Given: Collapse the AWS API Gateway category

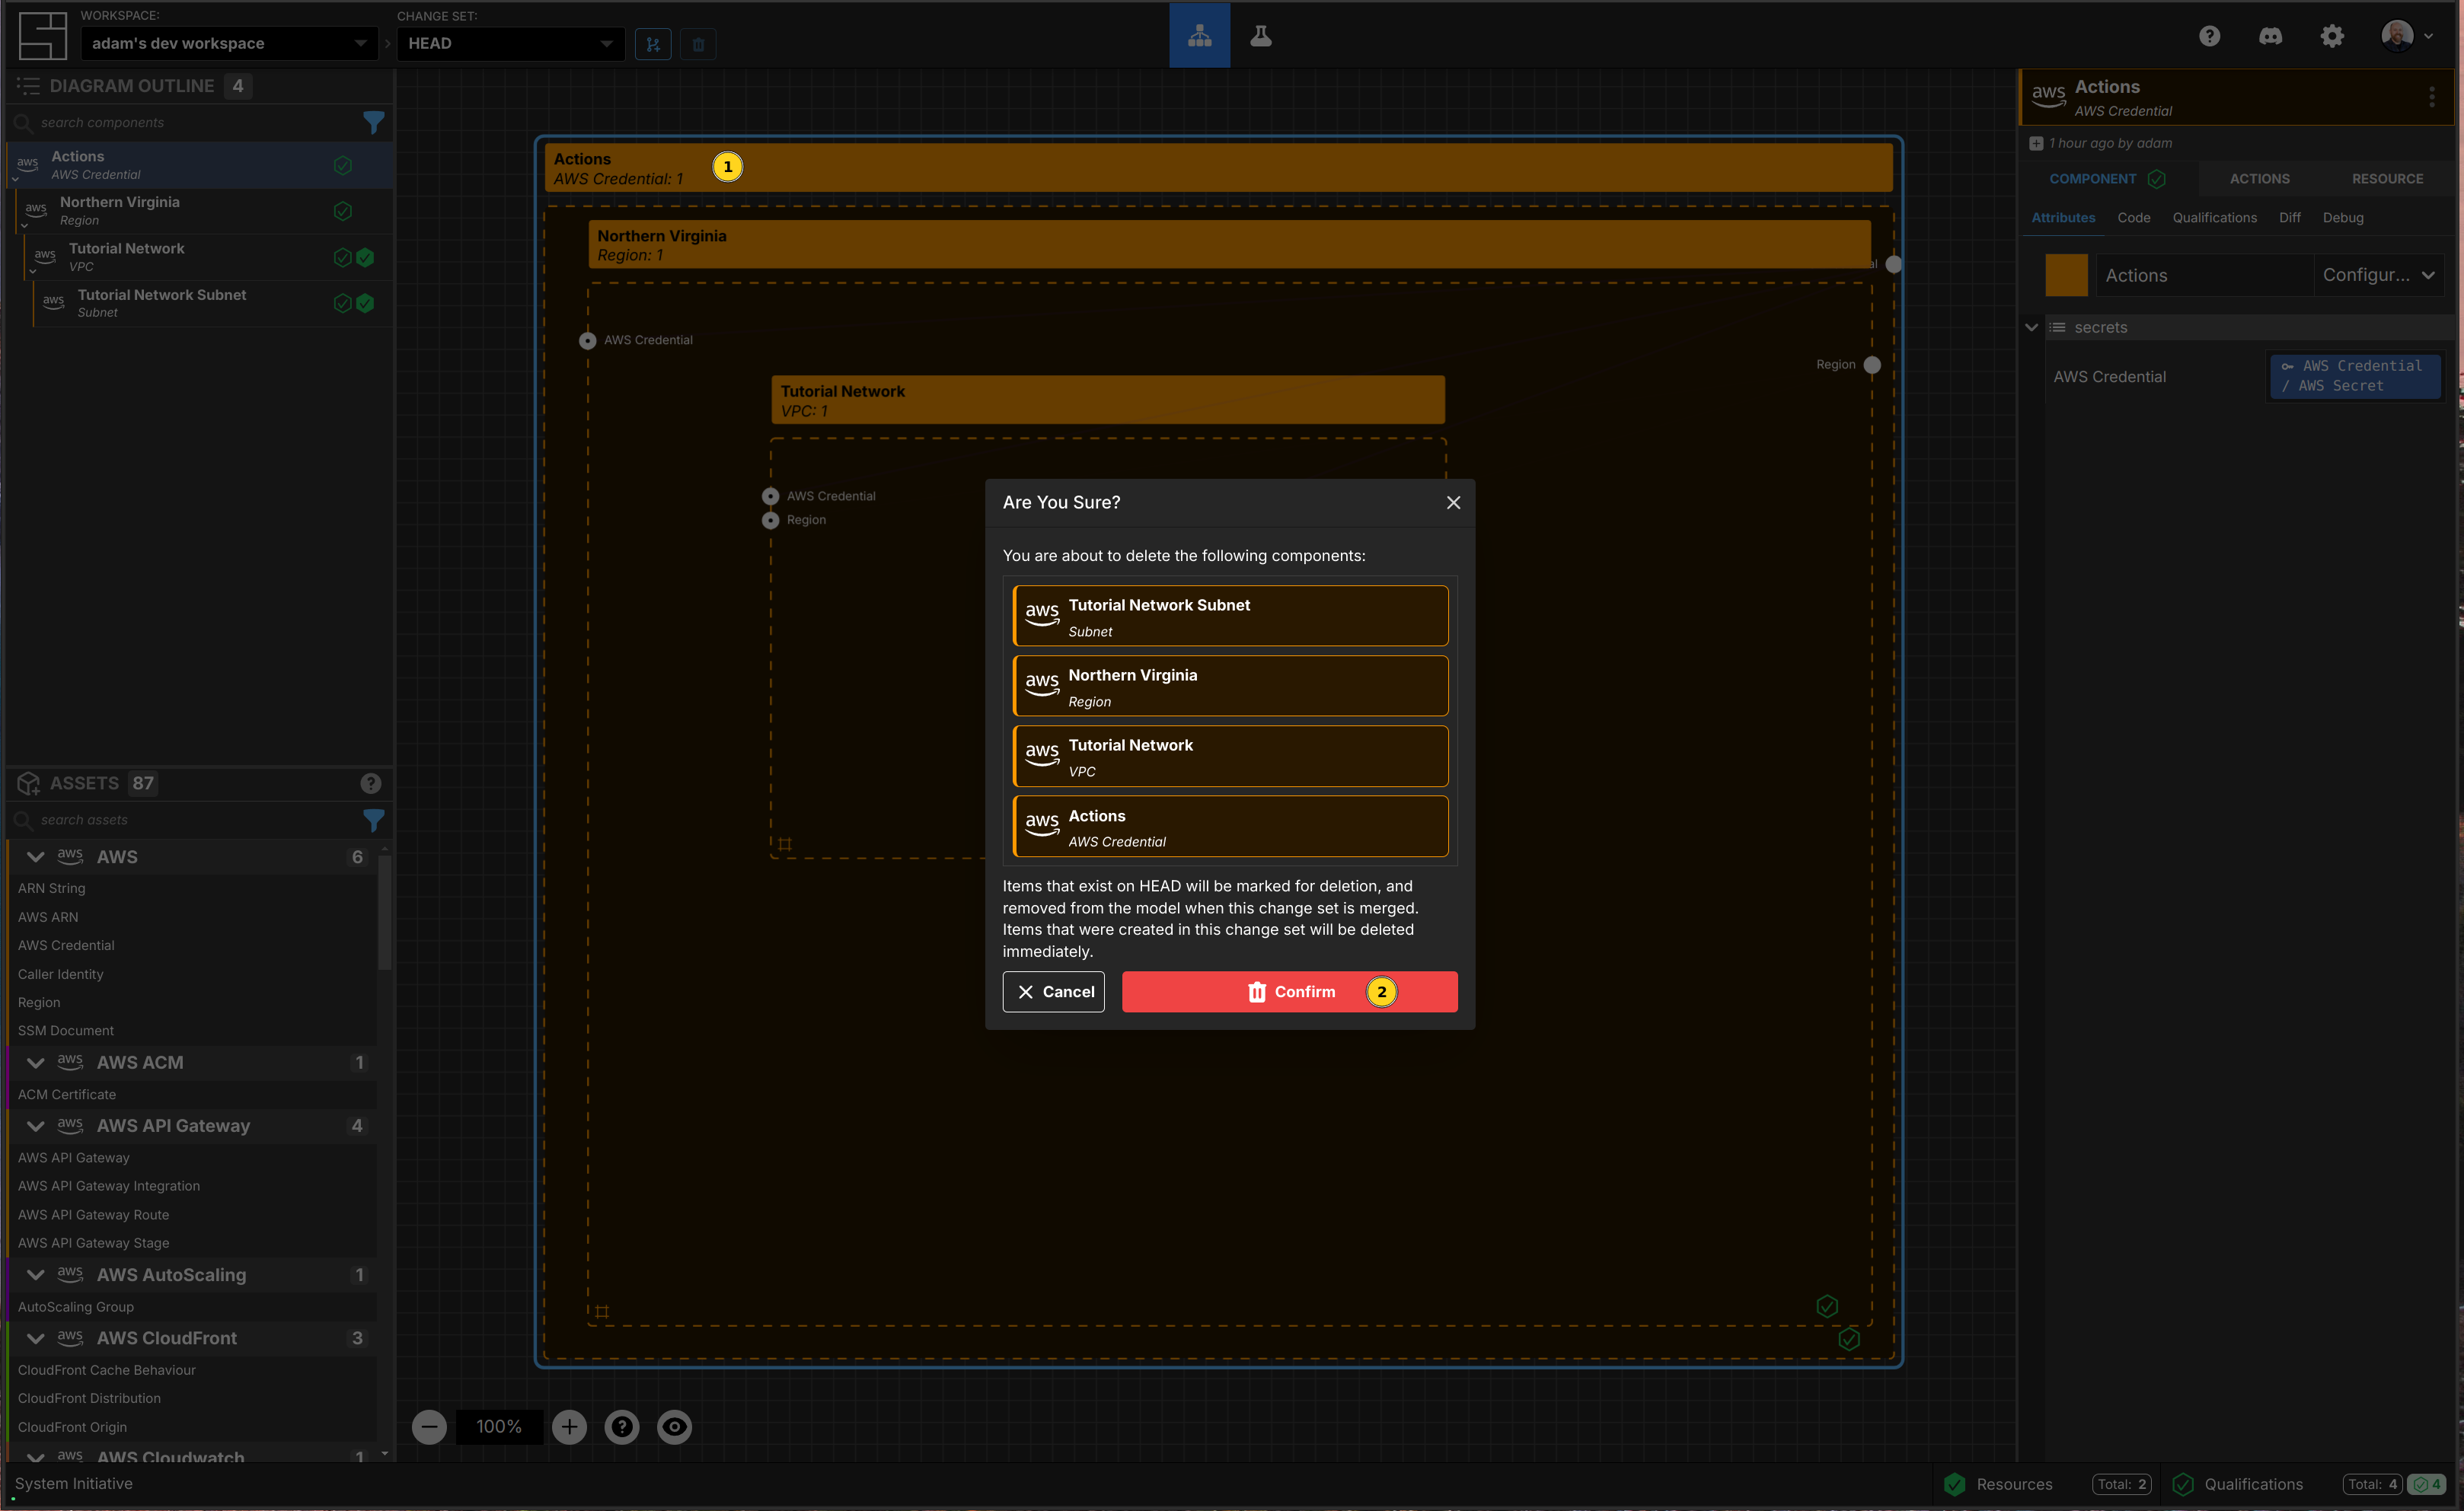Looking at the screenshot, I should 36,1126.
